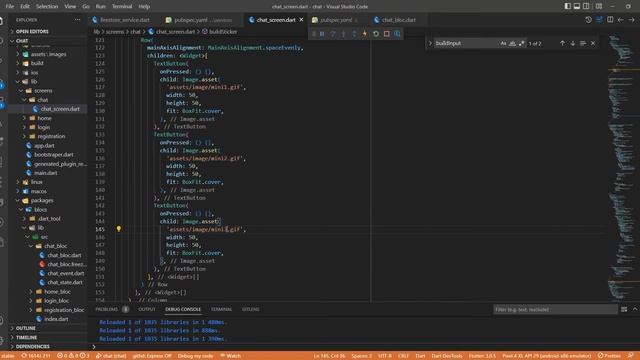Click the green Restart debug icon

click(x=376, y=34)
